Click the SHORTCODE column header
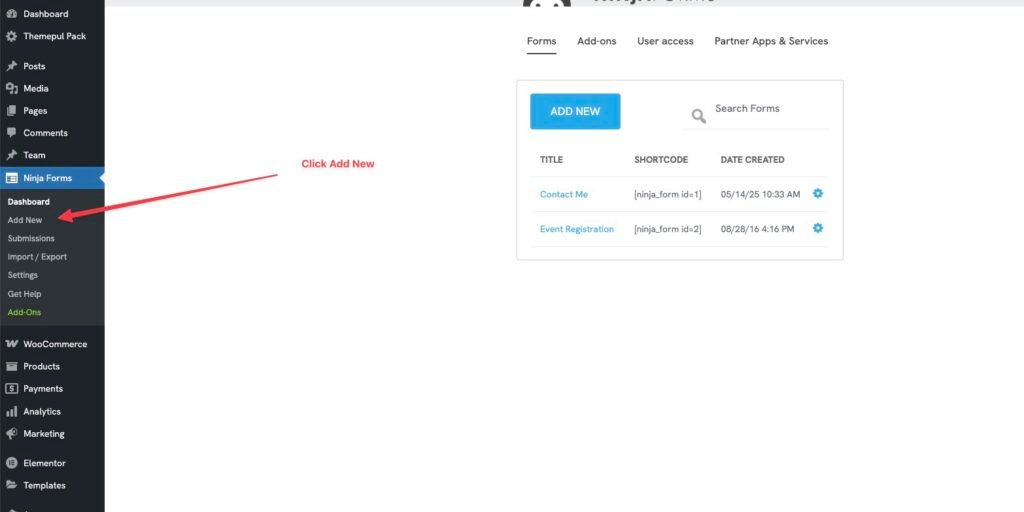The image size is (1024, 512). 660,159
